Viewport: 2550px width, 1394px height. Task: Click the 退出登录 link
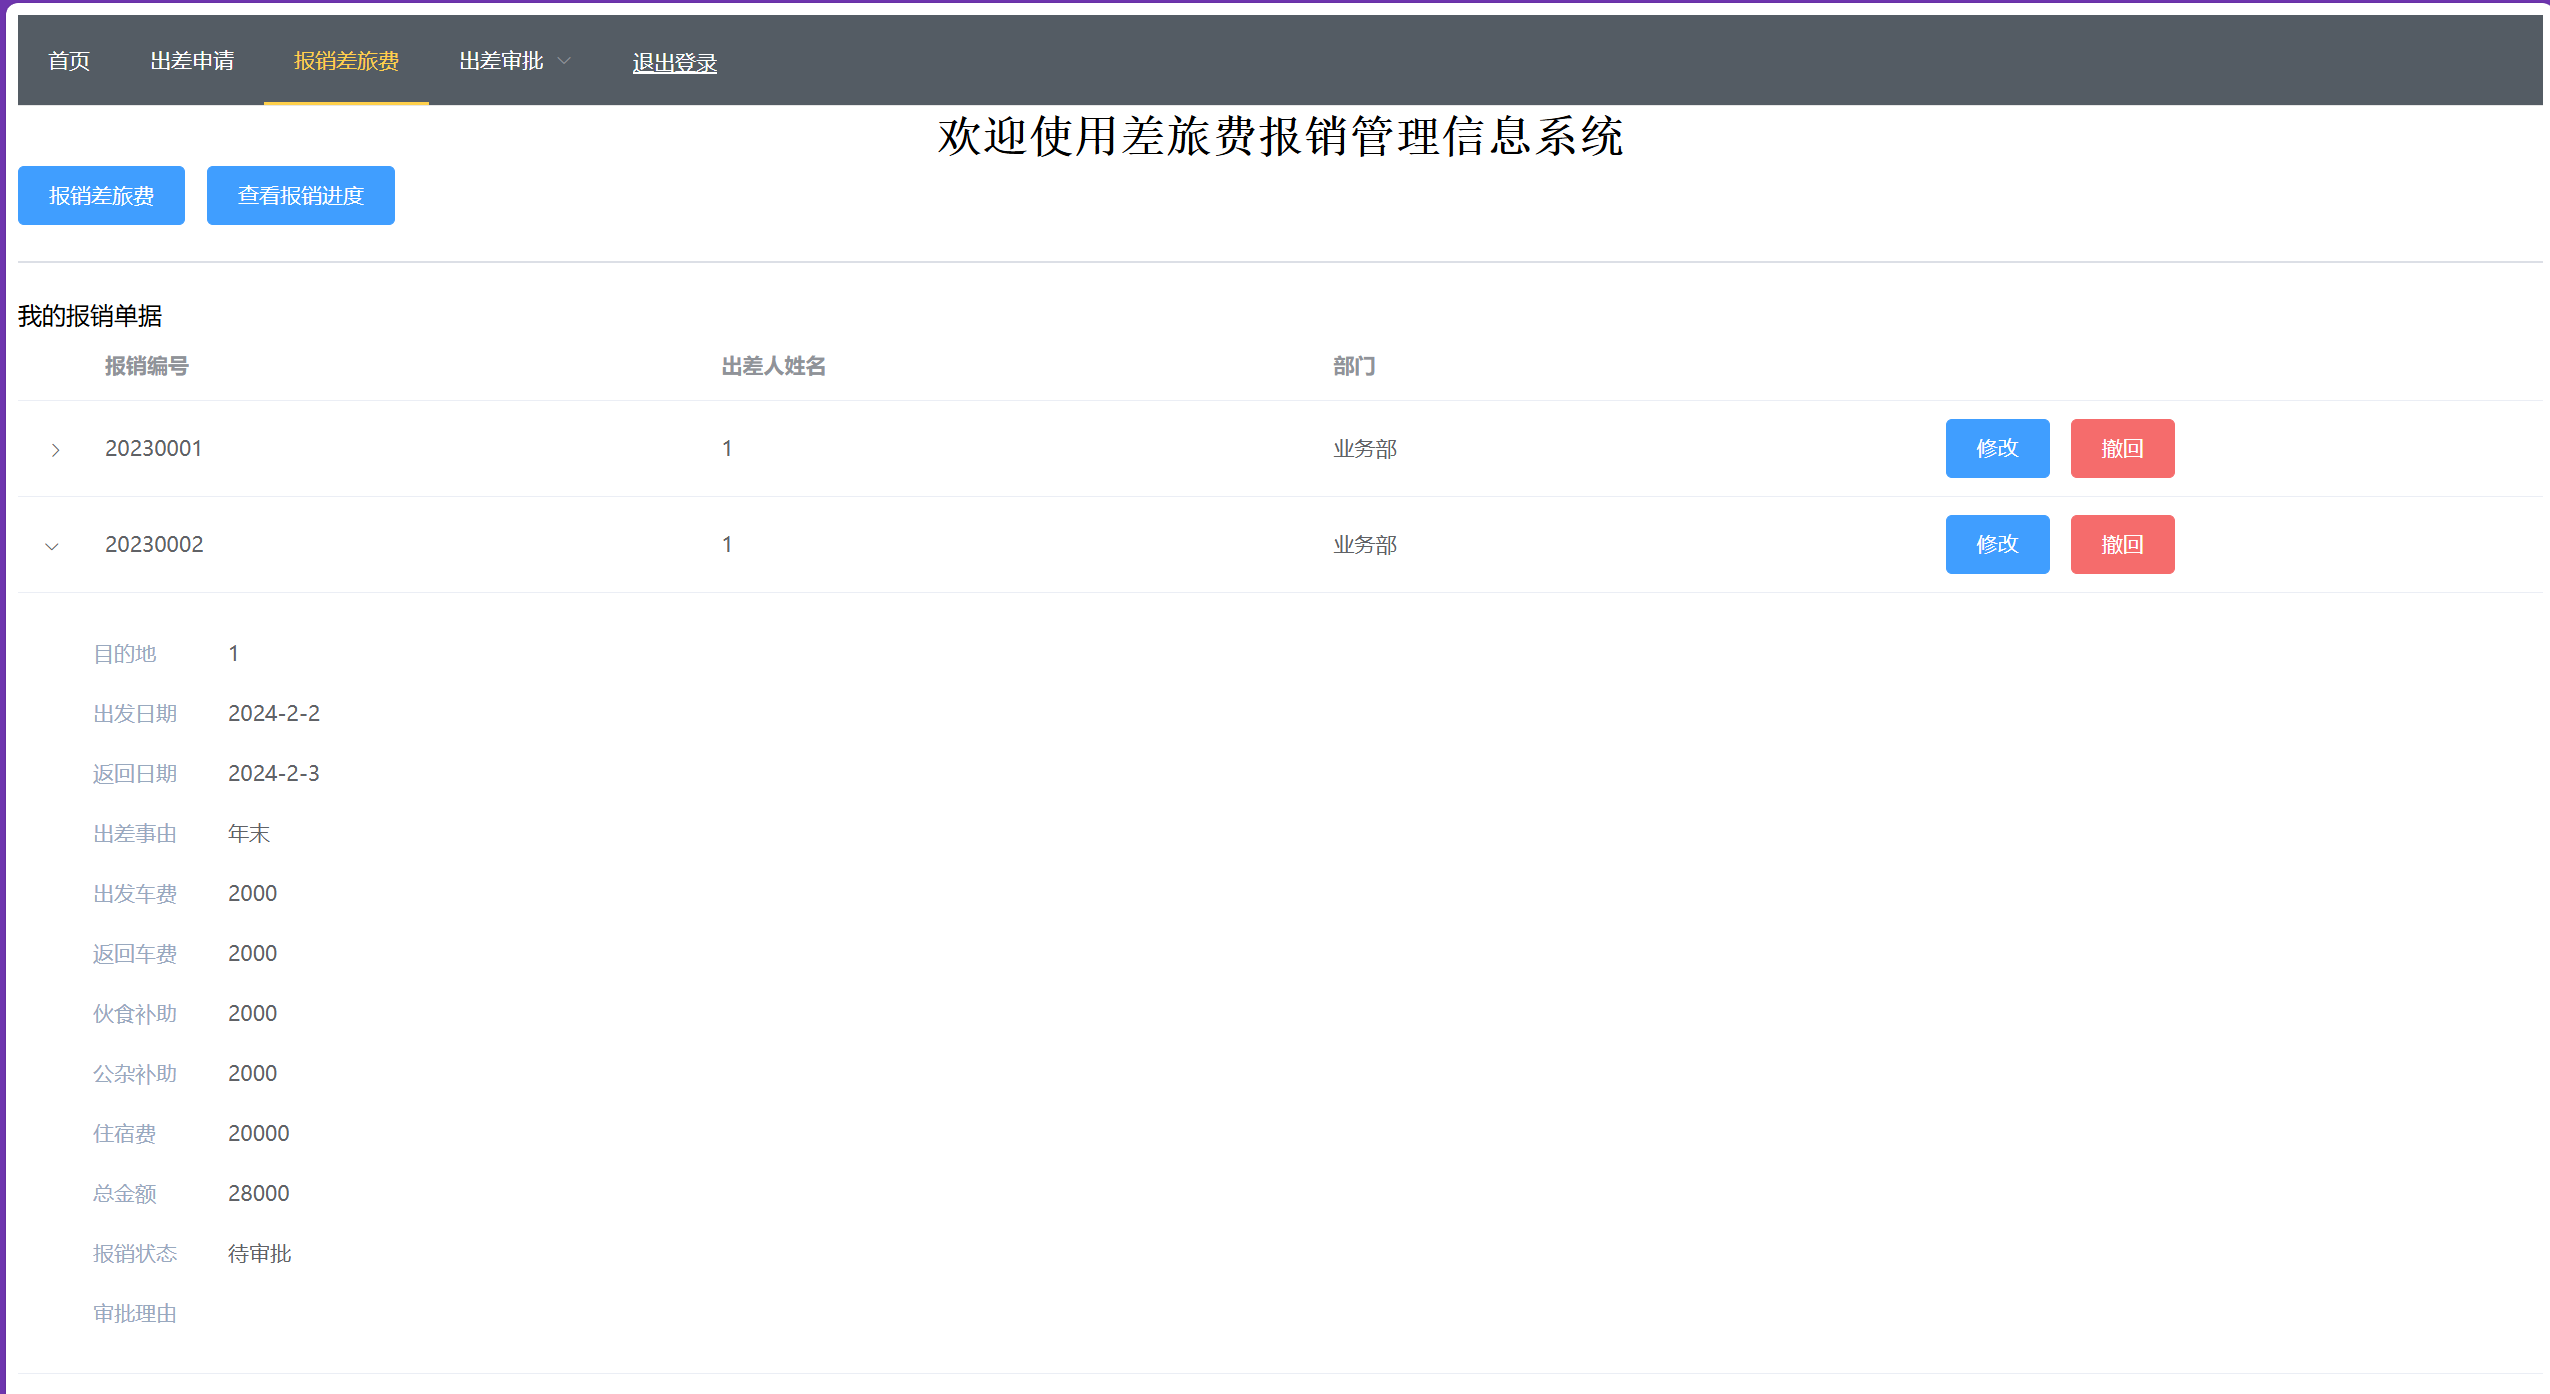674,63
